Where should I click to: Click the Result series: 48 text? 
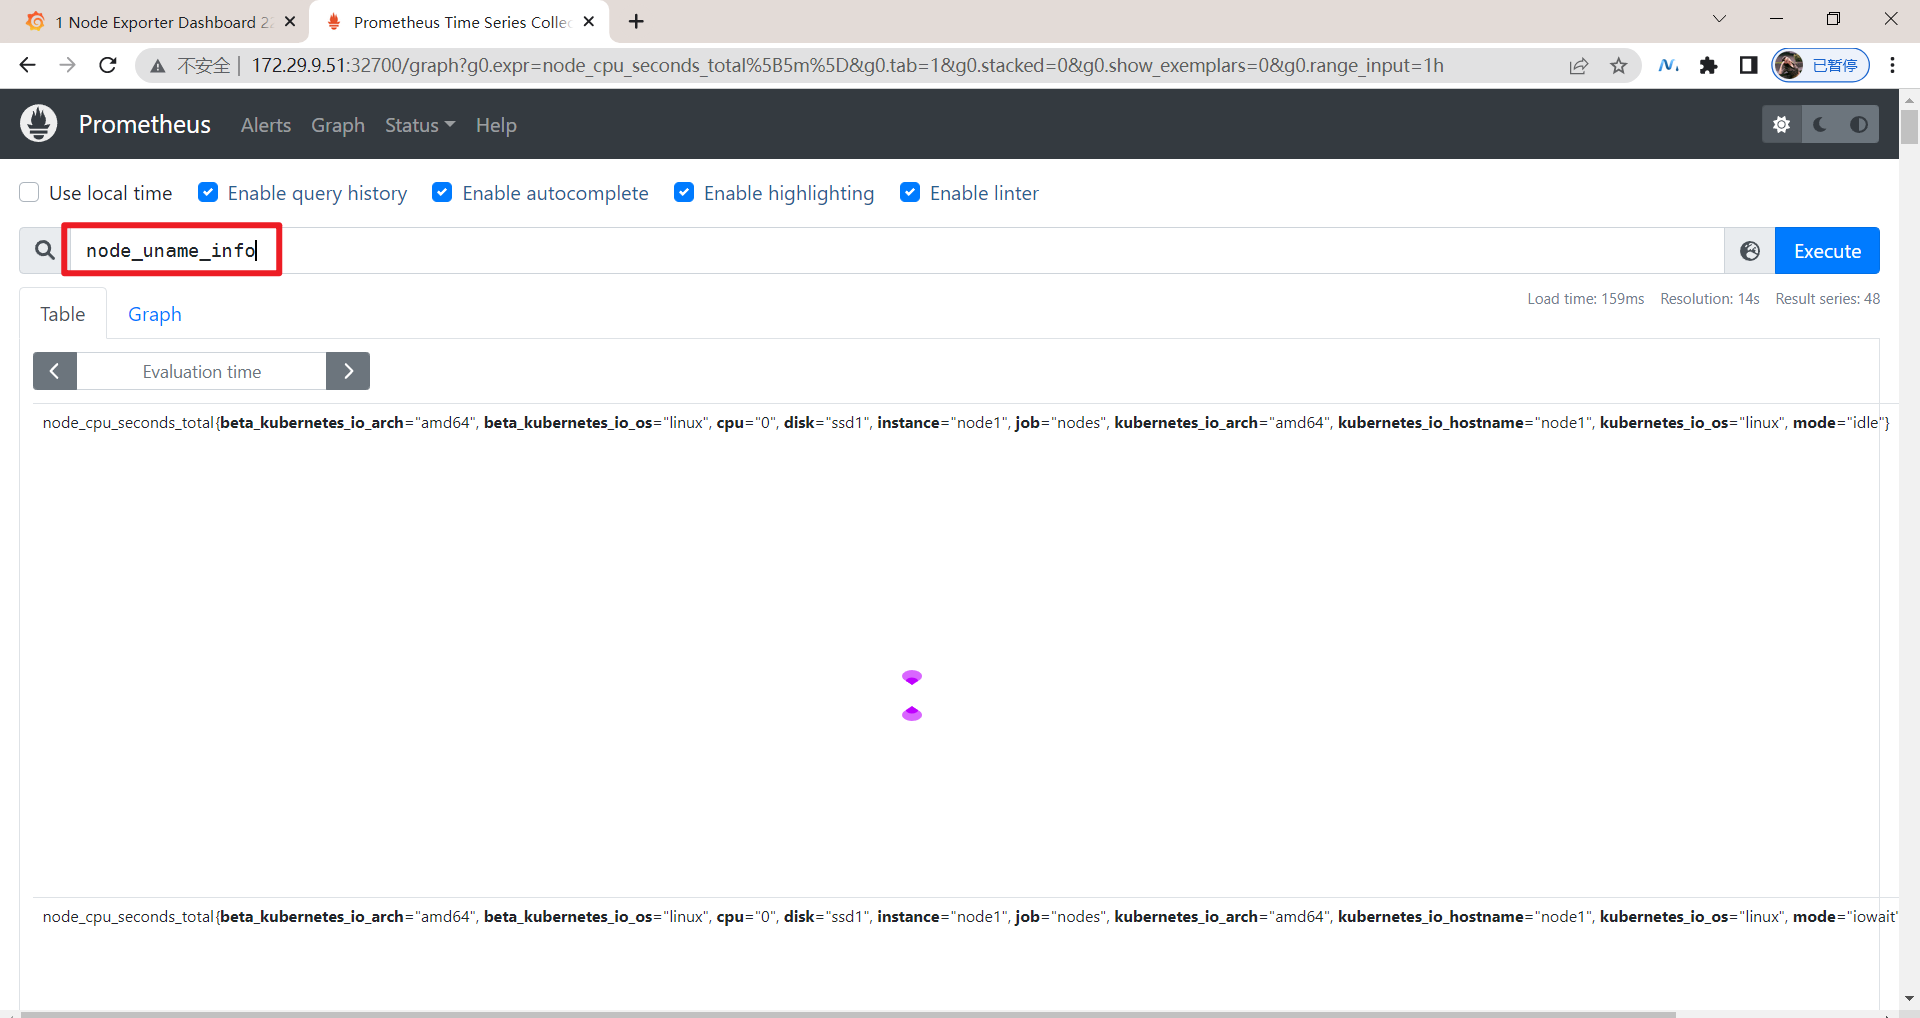click(x=1828, y=299)
